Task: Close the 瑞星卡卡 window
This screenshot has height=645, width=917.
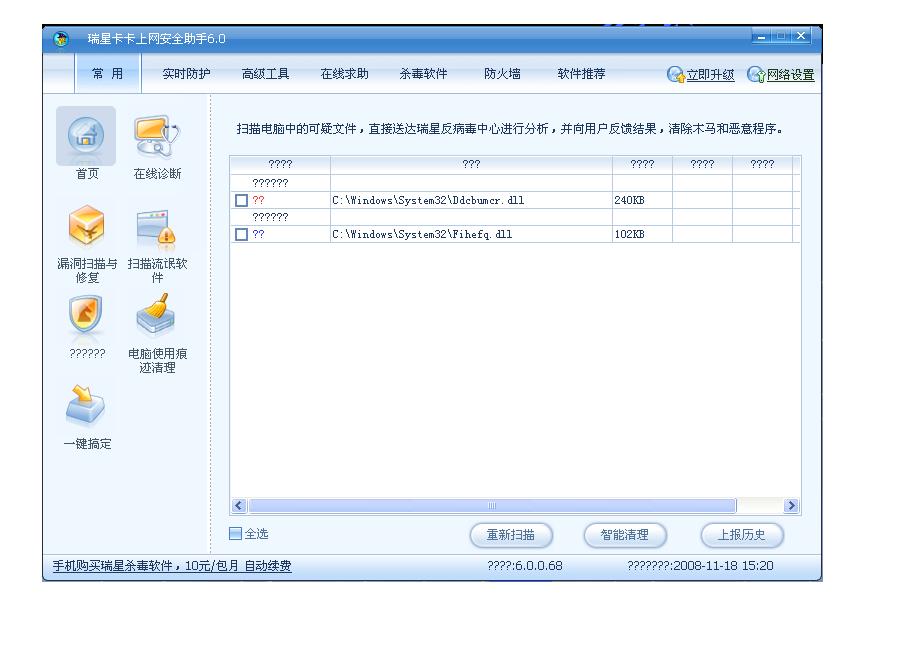Action: (801, 36)
